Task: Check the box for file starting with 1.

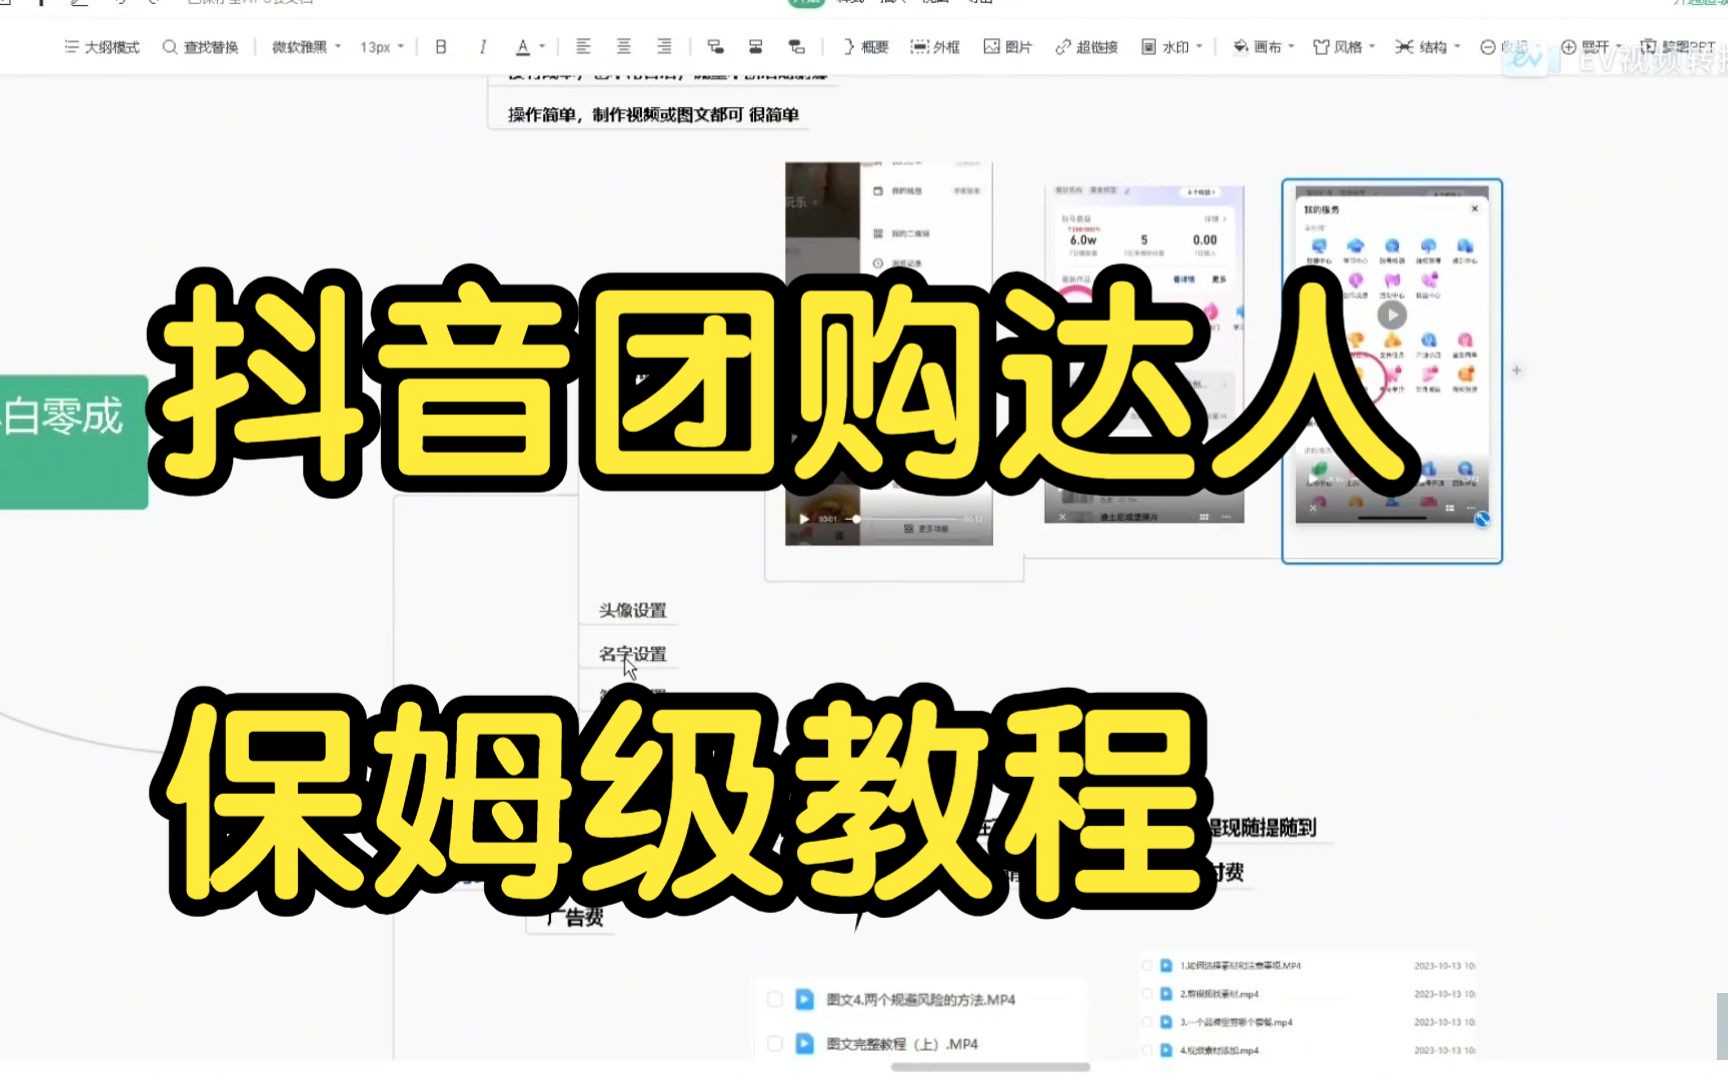Action: click(x=1147, y=965)
